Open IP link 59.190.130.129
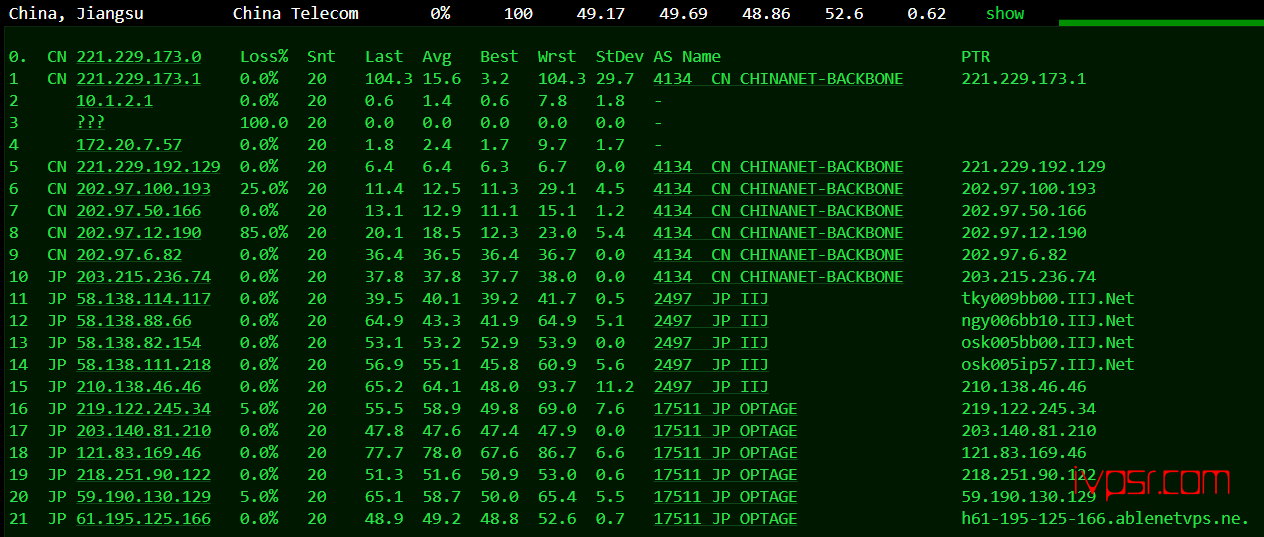 tap(144, 496)
